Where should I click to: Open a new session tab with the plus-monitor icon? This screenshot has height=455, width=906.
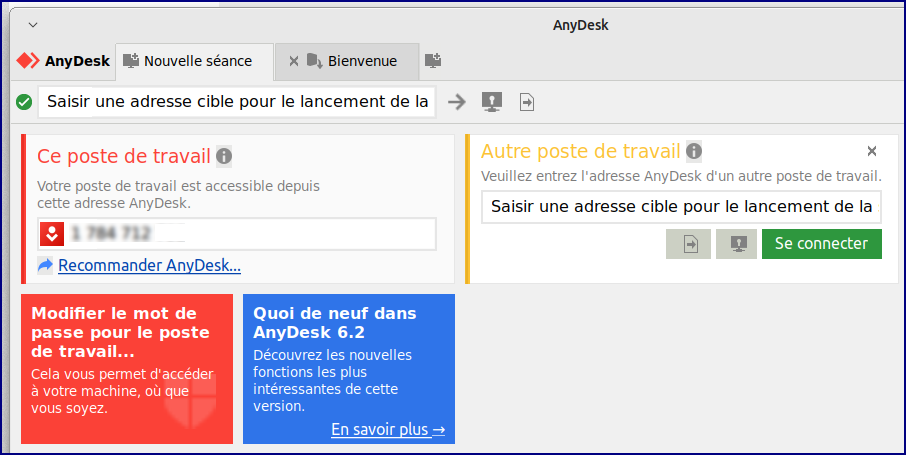(433, 61)
